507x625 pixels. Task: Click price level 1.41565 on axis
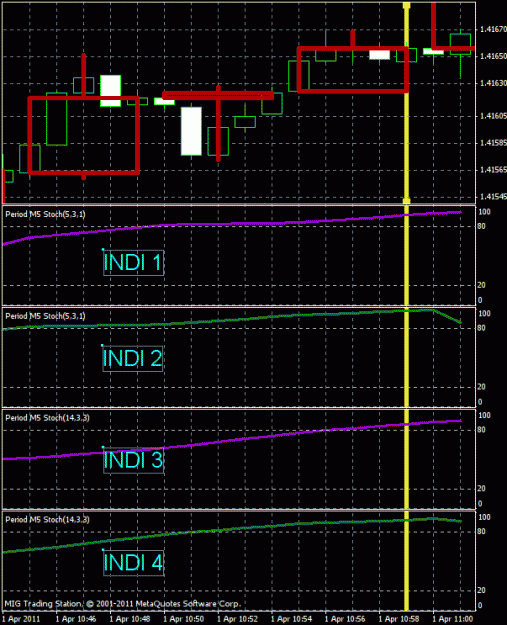[493, 170]
